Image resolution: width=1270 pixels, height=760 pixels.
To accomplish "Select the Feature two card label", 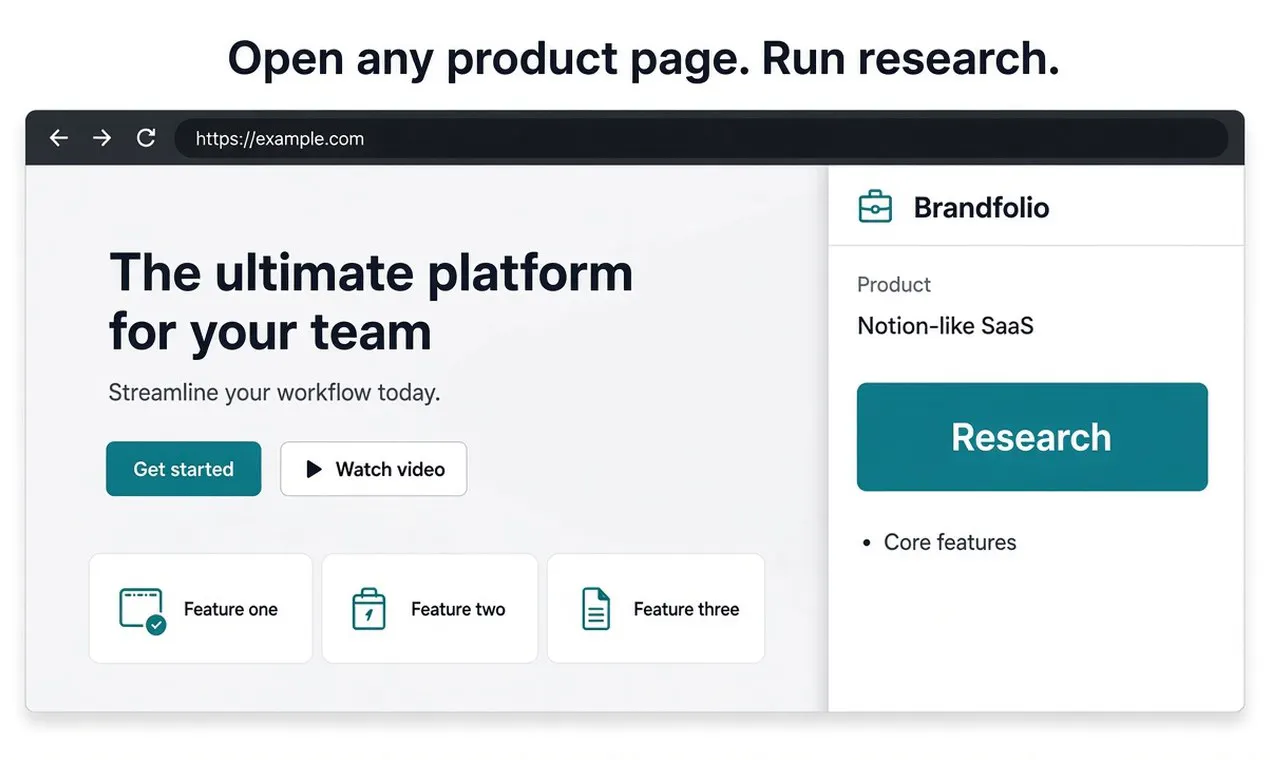I will click(x=458, y=609).
